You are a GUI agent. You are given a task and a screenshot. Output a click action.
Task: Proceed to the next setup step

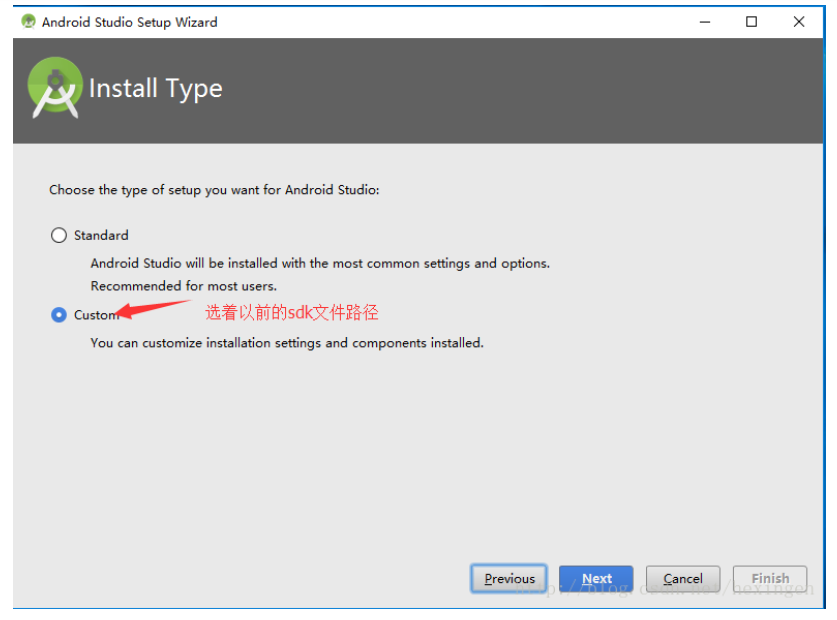[596, 578]
